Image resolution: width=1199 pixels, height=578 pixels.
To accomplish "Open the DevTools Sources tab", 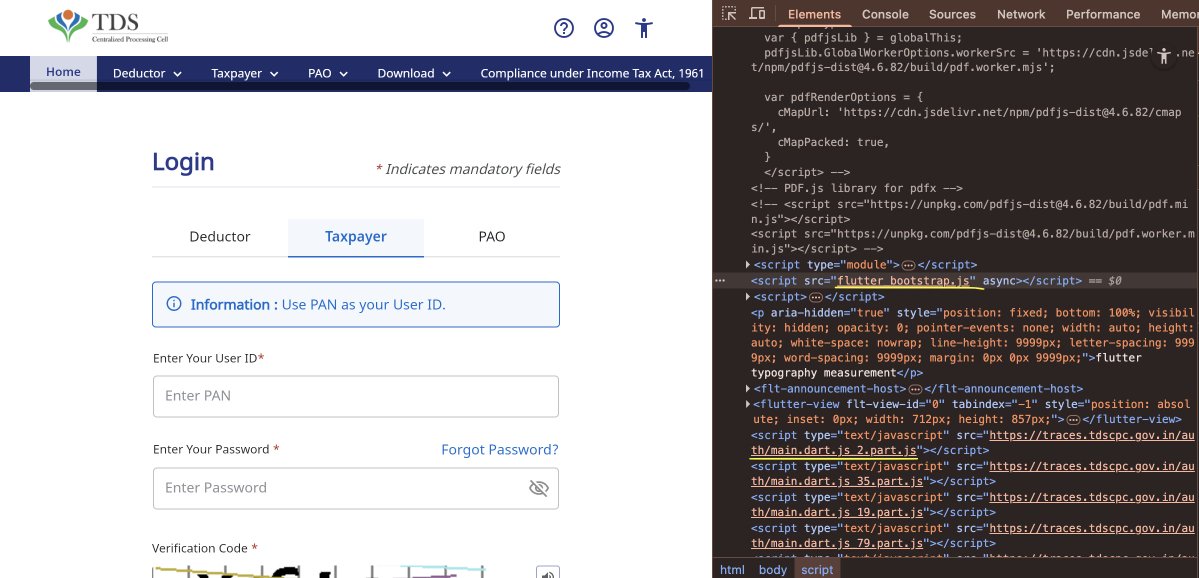I will (x=952, y=14).
